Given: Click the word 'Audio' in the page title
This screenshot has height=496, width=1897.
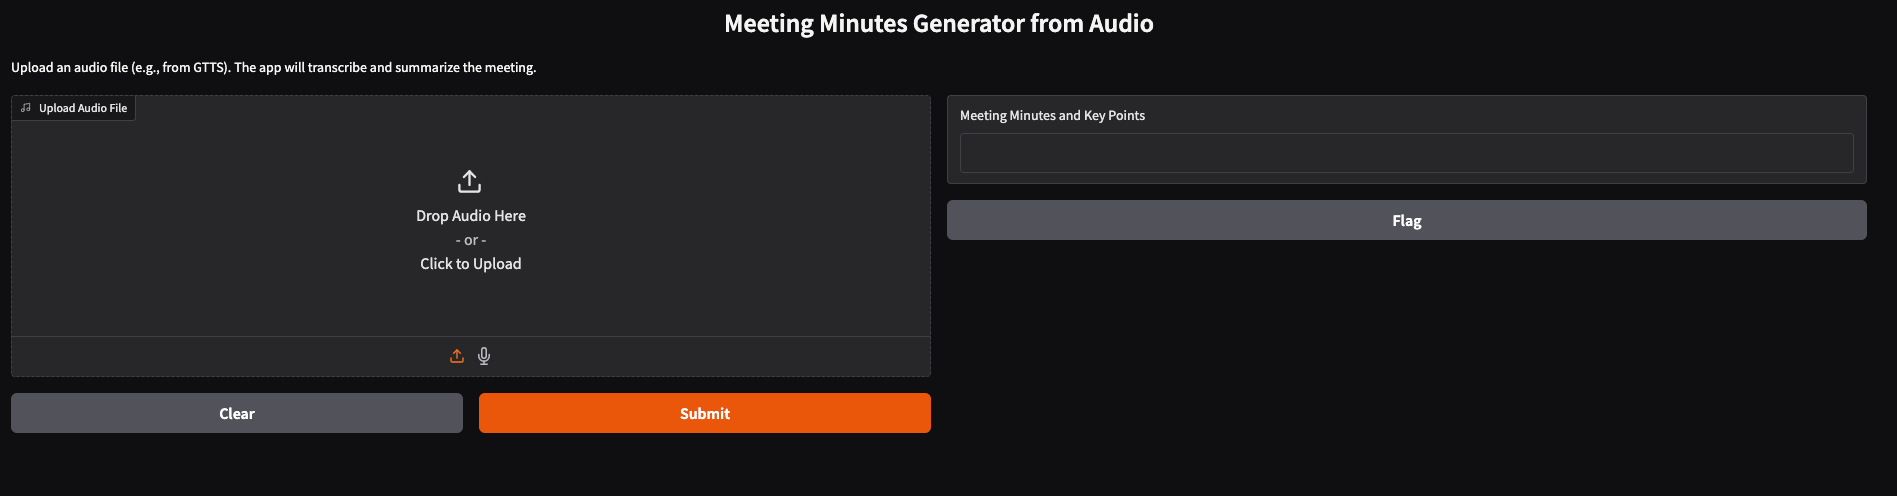Looking at the screenshot, I should [1121, 23].
